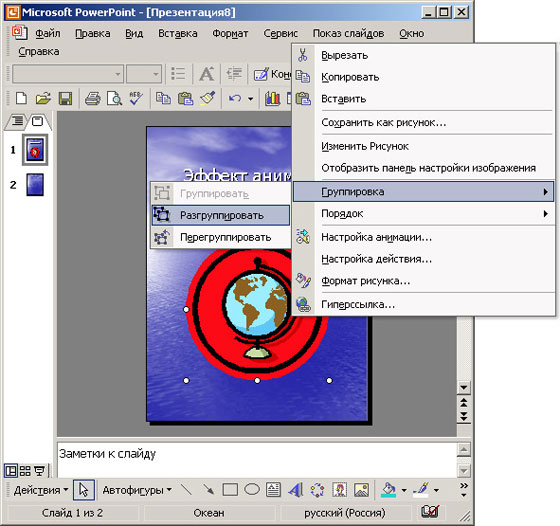Open the Designer (Конструктор) toolbar button
Screen dimensions: 560x526
click(272, 74)
